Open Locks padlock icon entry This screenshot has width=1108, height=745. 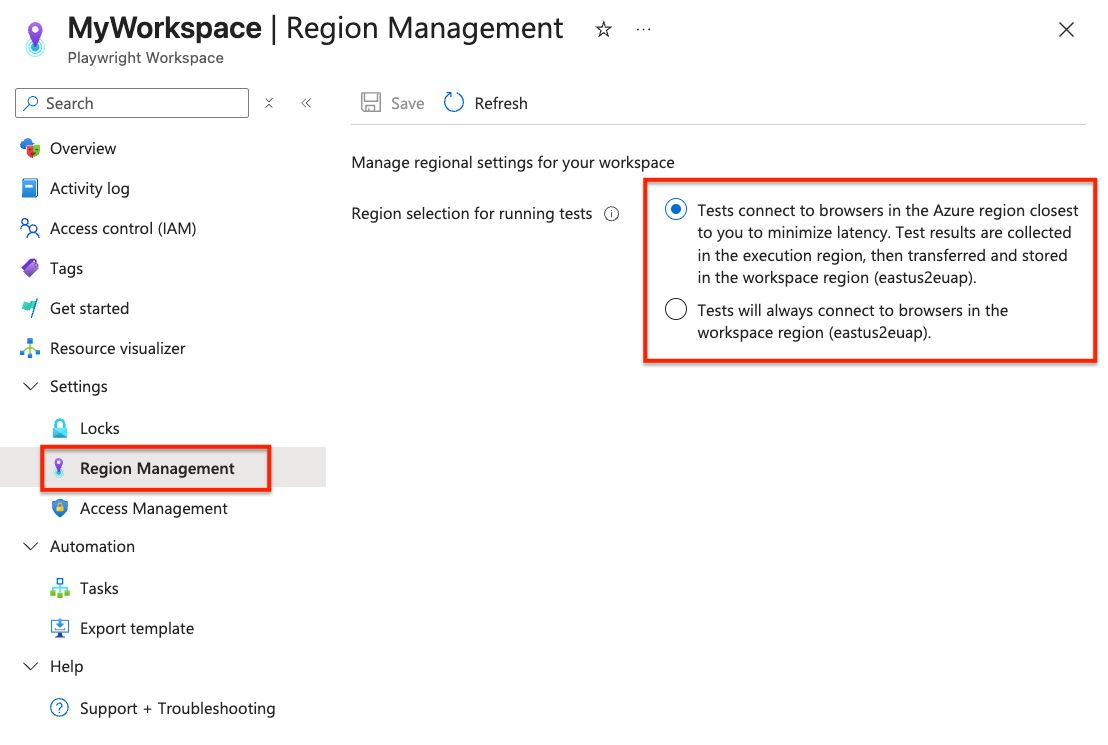(60, 428)
